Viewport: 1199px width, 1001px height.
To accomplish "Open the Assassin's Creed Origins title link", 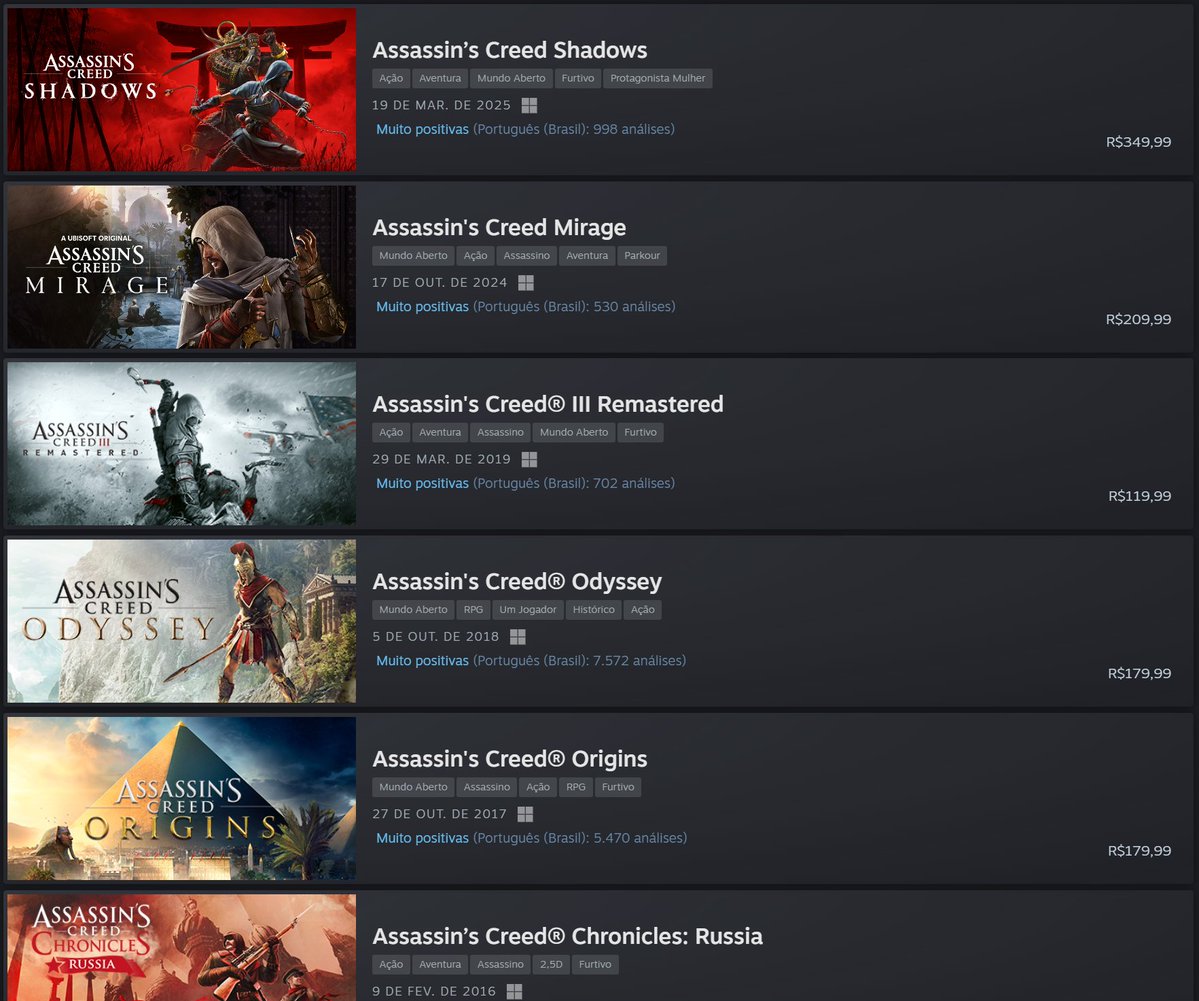I will [510, 759].
